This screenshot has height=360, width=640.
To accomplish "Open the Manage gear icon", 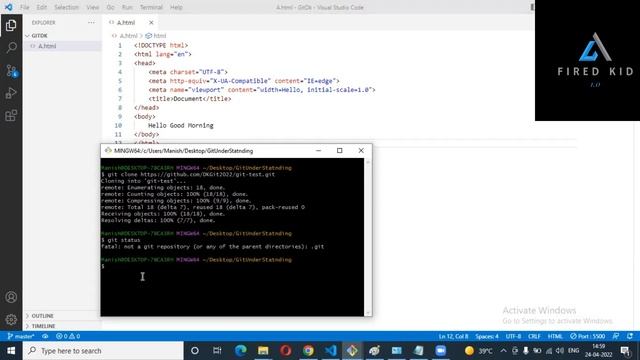I will pyautogui.click(x=11, y=319).
